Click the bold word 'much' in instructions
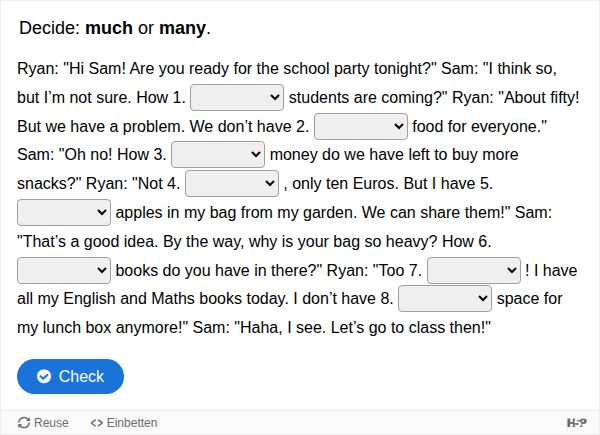Image resolution: width=600 pixels, height=435 pixels. [x=109, y=28]
